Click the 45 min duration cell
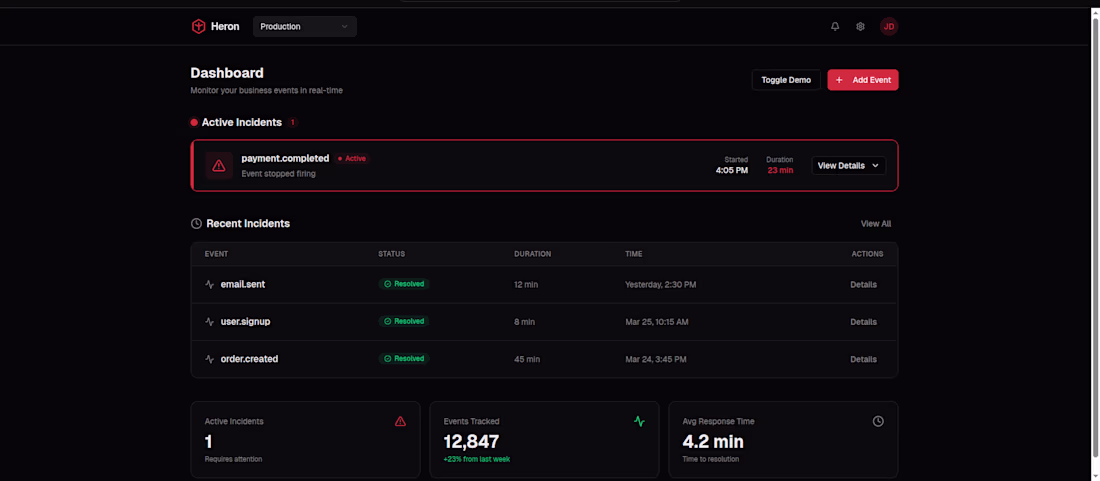The height and width of the screenshot is (481, 1100). coord(527,359)
